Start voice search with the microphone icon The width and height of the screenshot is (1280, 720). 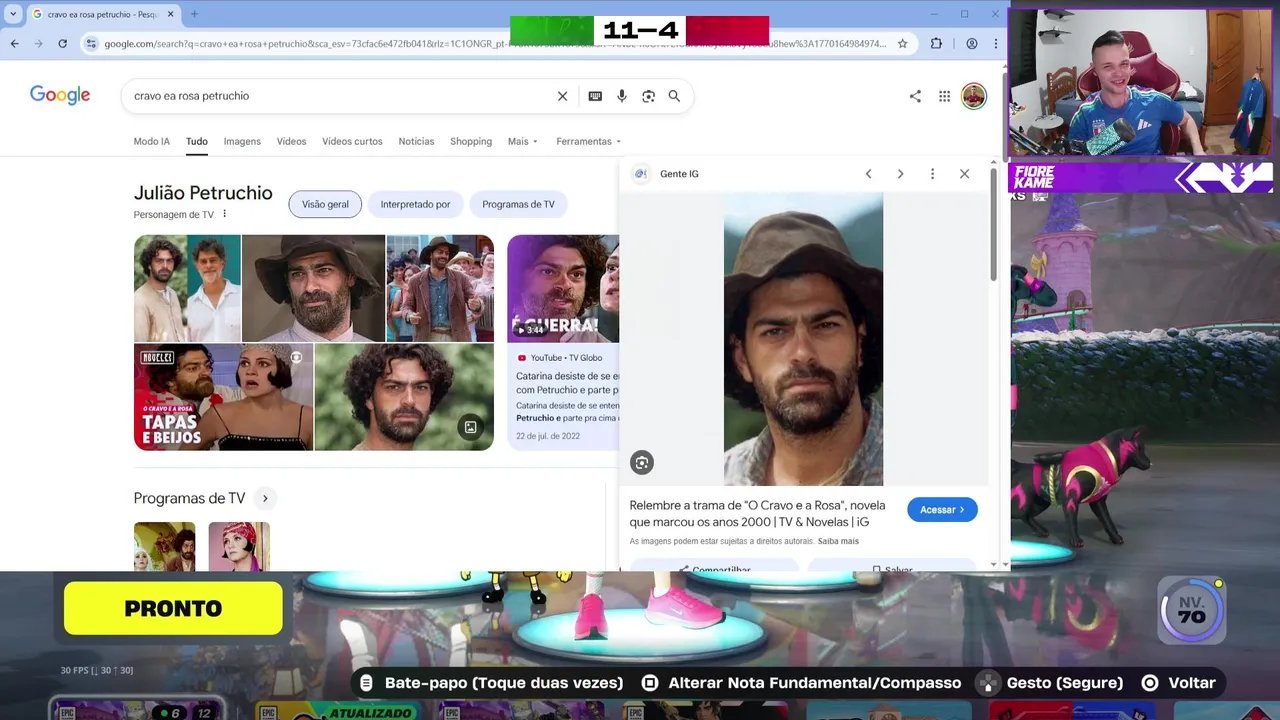click(621, 96)
